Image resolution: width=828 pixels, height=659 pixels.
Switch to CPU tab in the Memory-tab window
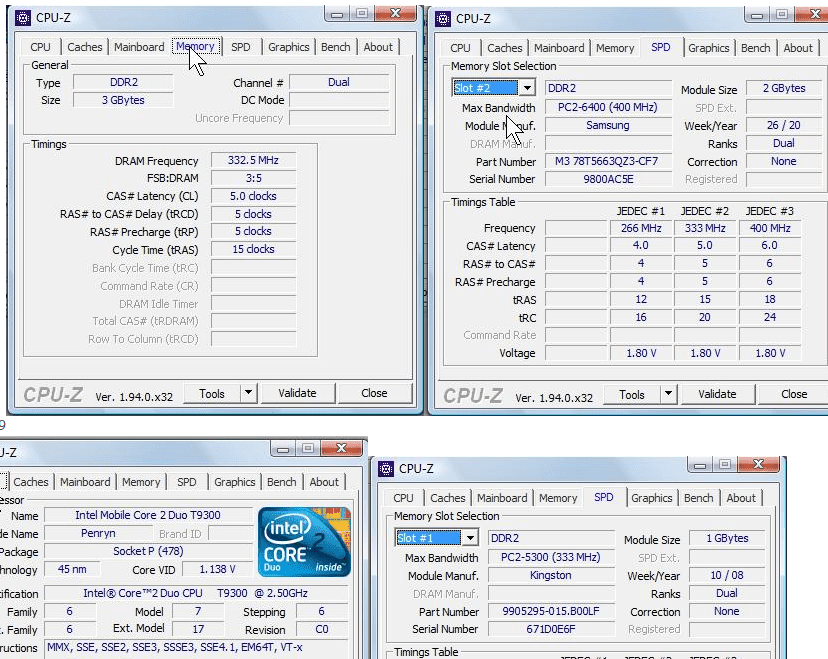40,47
